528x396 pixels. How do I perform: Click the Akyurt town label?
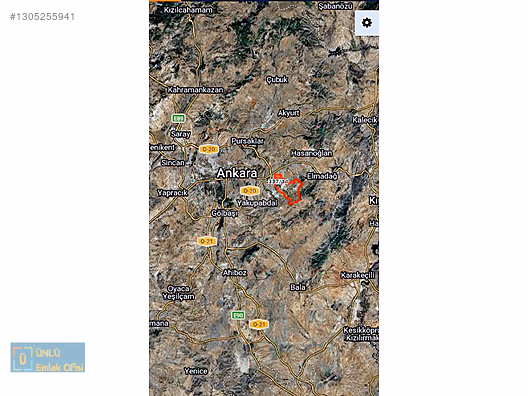289,113
